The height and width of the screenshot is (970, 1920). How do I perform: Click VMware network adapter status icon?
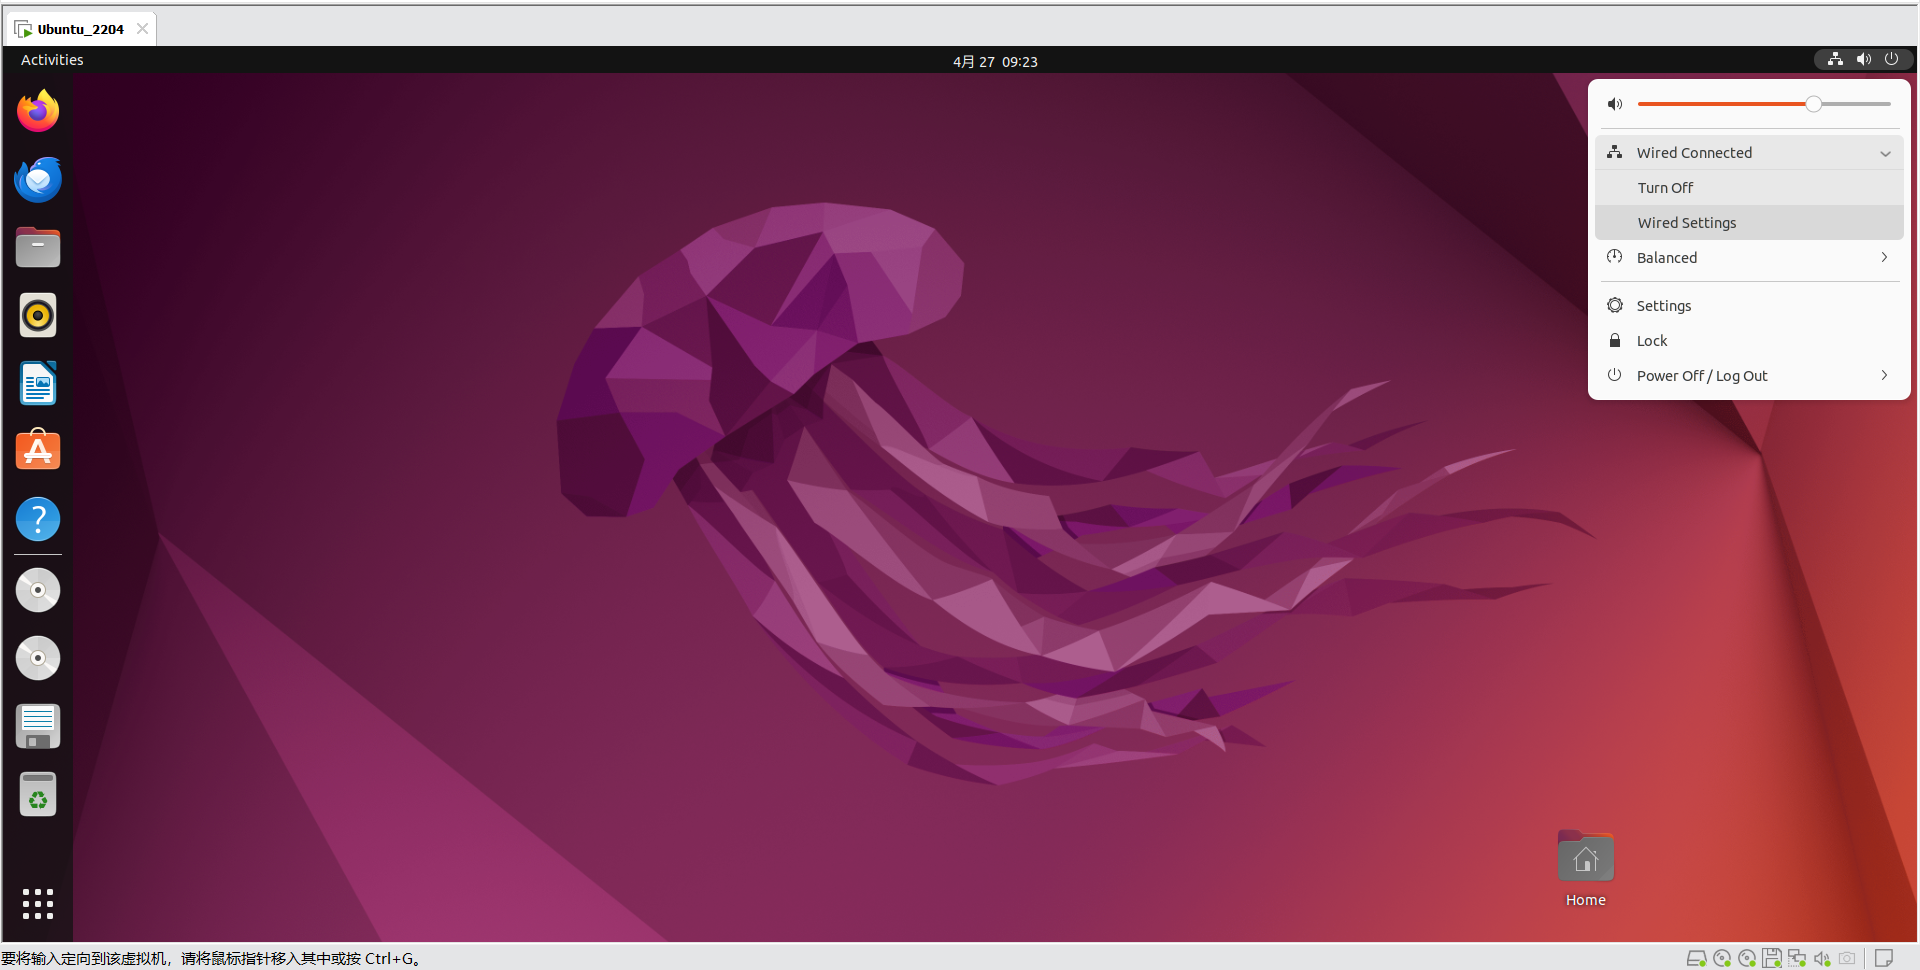click(x=1797, y=958)
